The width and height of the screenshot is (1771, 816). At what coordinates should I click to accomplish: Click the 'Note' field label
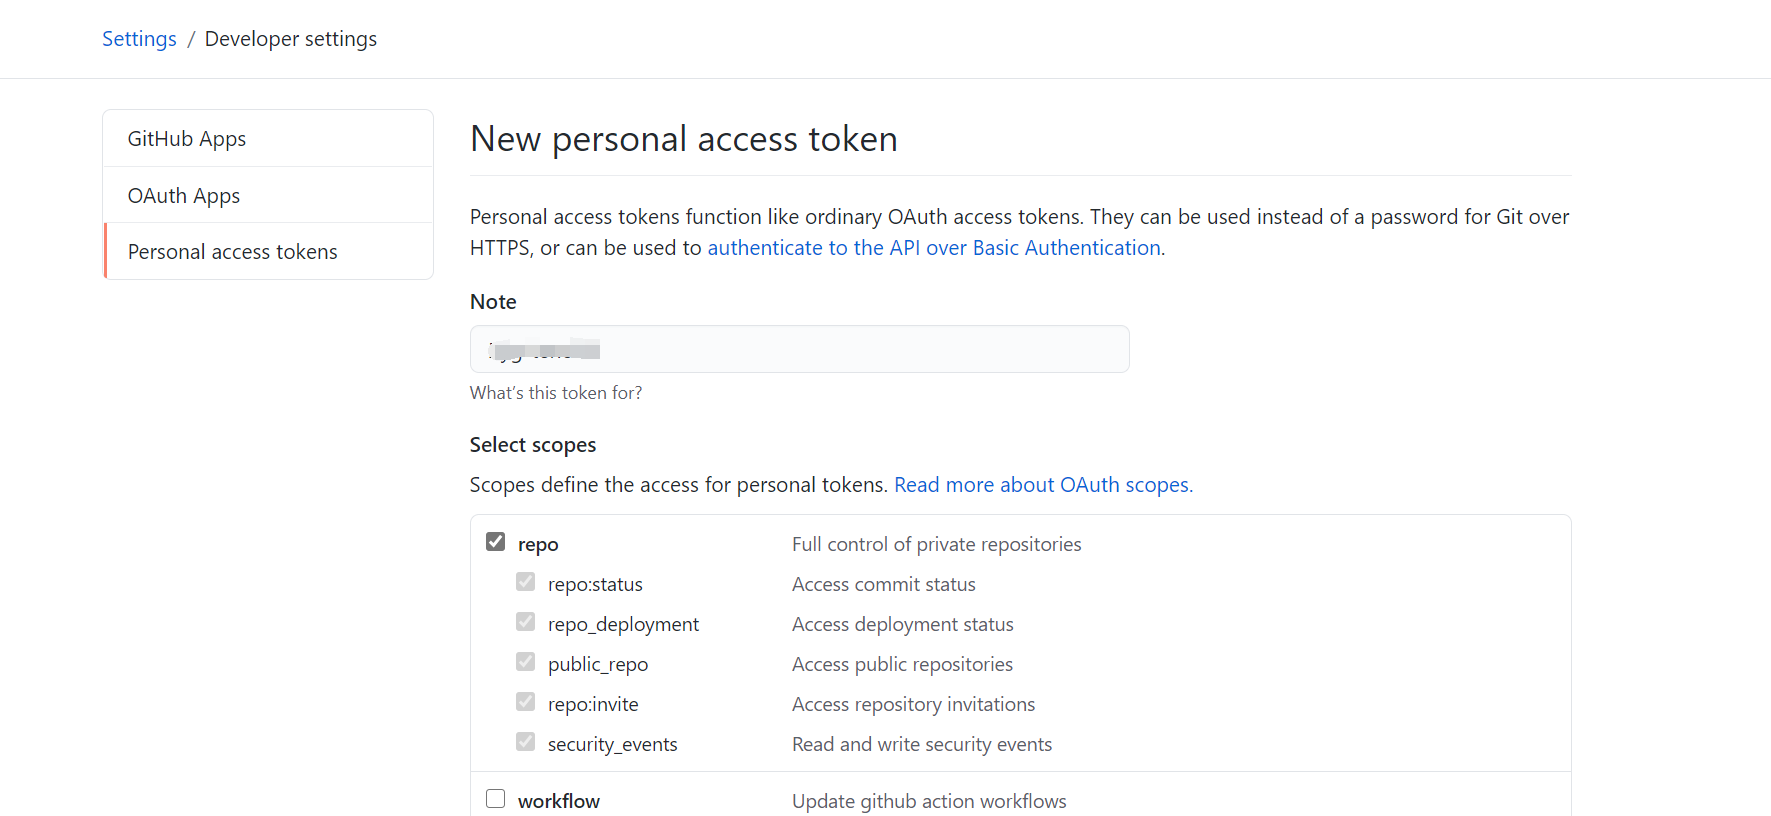point(493,302)
